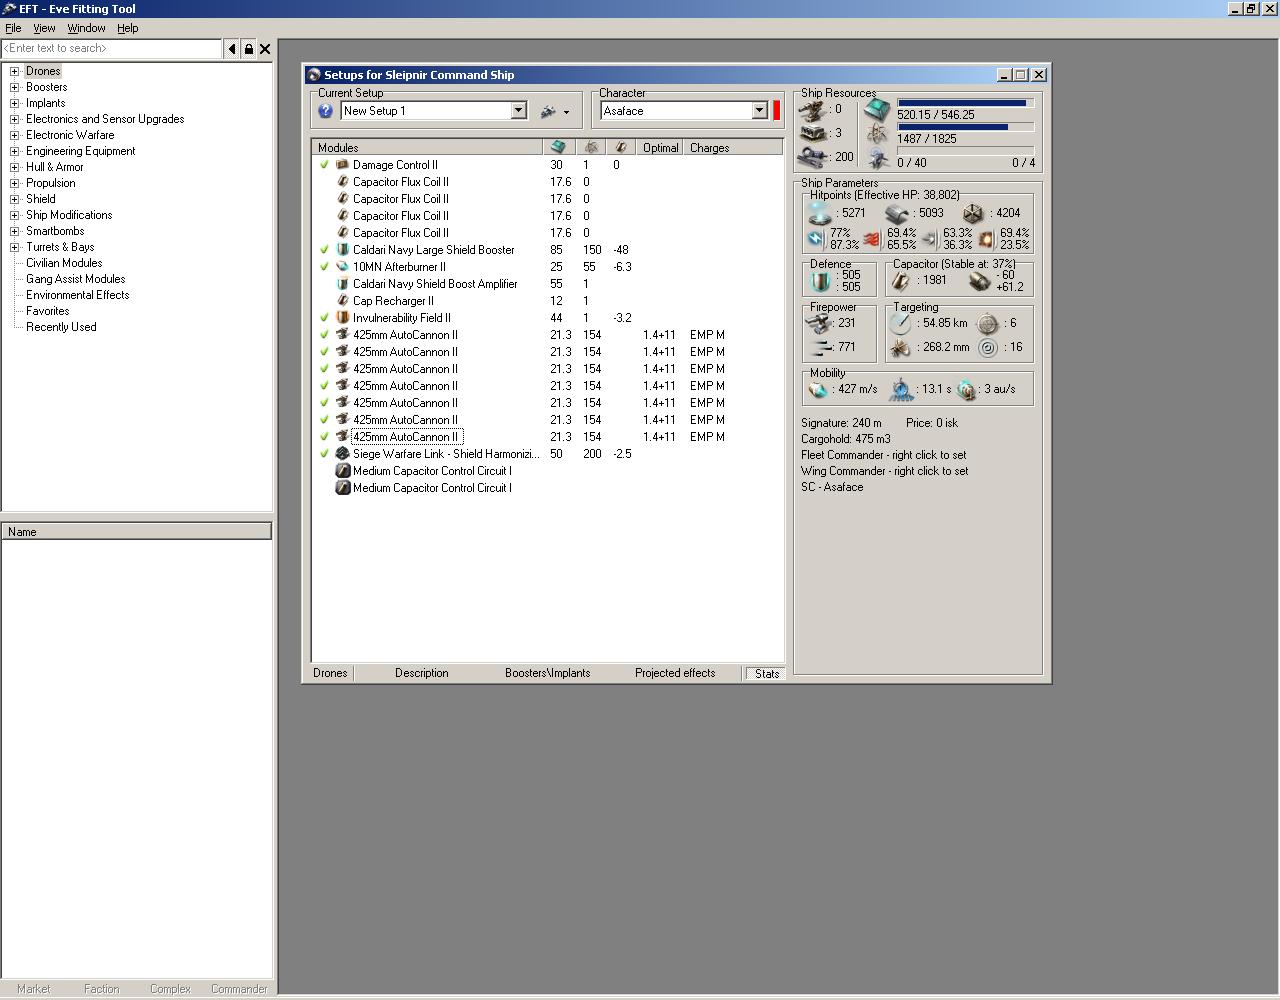Click the calibration icon beside value 200
Viewport: 1280px width, 1000px height.
tap(814, 157)
